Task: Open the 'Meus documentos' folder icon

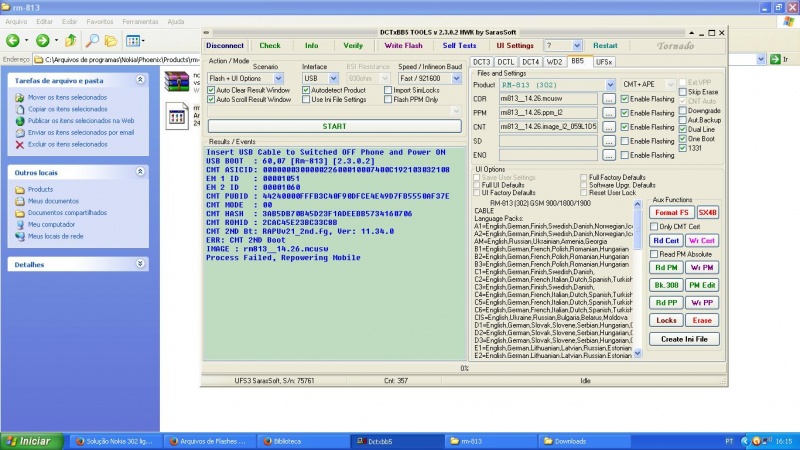Action: coord(20,201)
